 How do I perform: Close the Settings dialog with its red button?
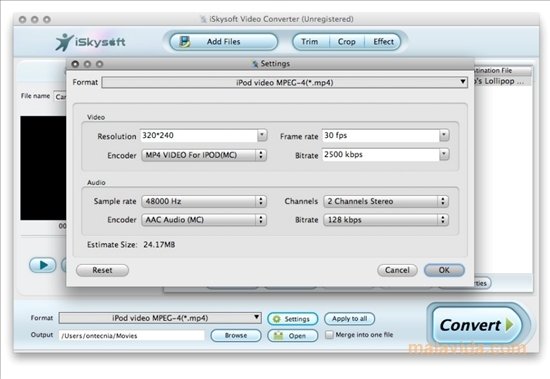click(x=75, y=64)
